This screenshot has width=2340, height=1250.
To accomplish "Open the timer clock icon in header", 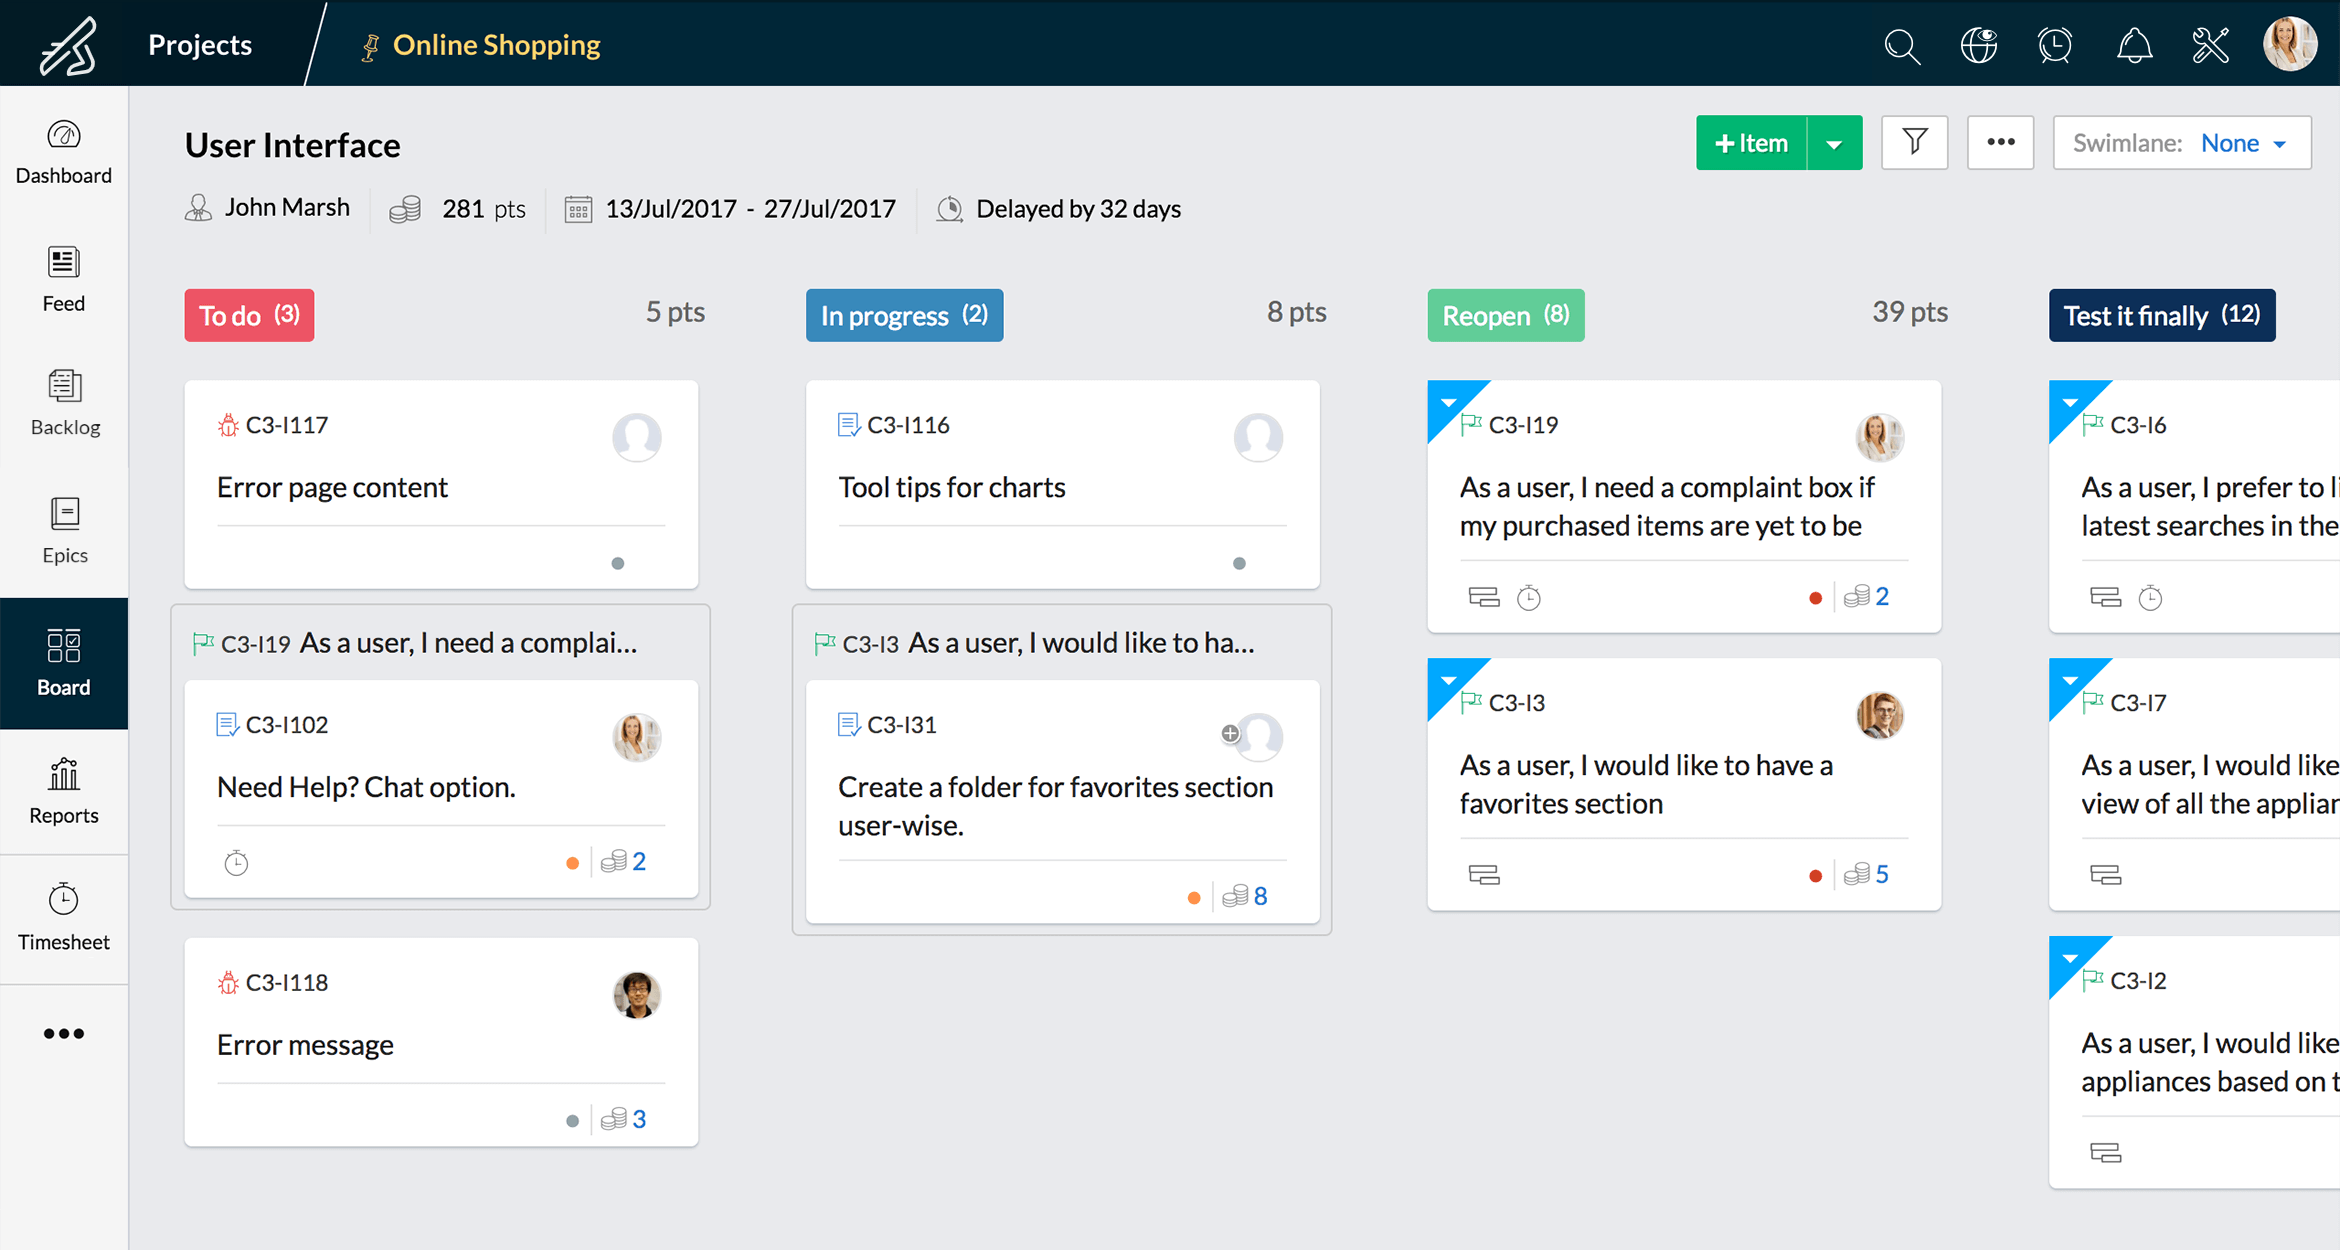I will tap(2055, 46).
